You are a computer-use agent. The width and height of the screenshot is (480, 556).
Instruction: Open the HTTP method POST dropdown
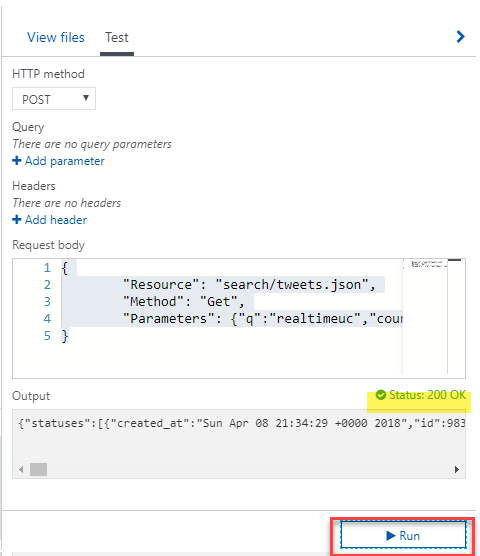pos(54,99)
